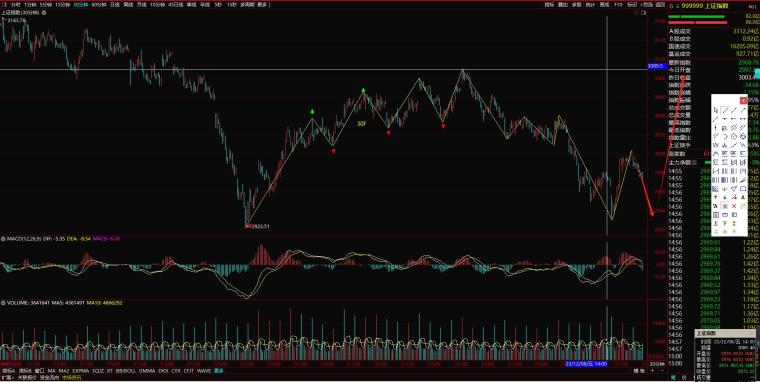
Task: Add to watchlist with +自选
Action: pyautogui.click(x=647, y=4)
